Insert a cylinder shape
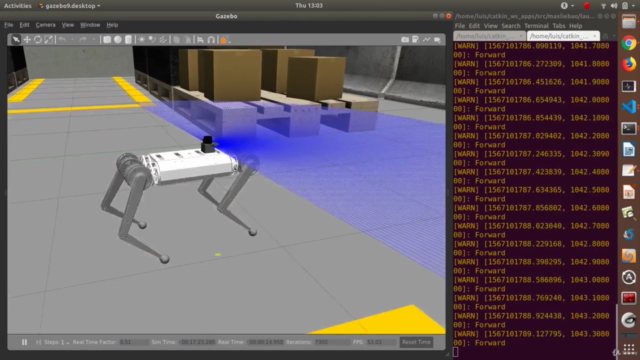This screenshot has width=640, height=360. pyautogui.click(x=128, y=40)
